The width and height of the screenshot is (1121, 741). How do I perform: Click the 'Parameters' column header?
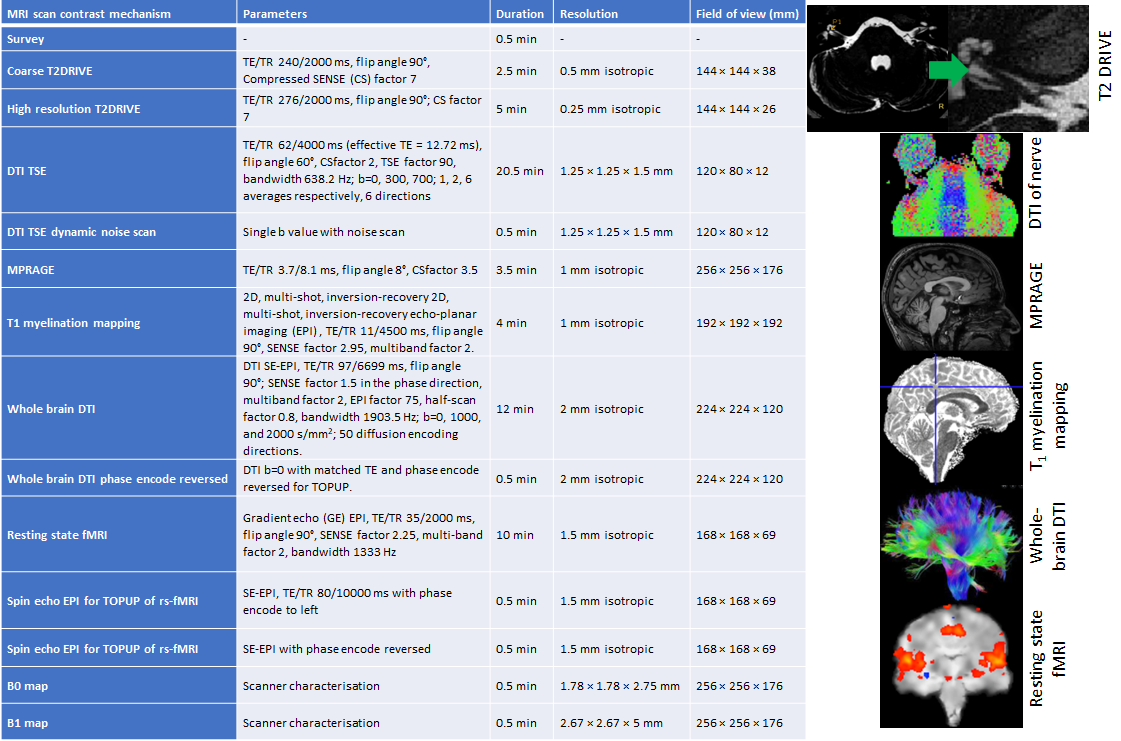coord(275,14)
